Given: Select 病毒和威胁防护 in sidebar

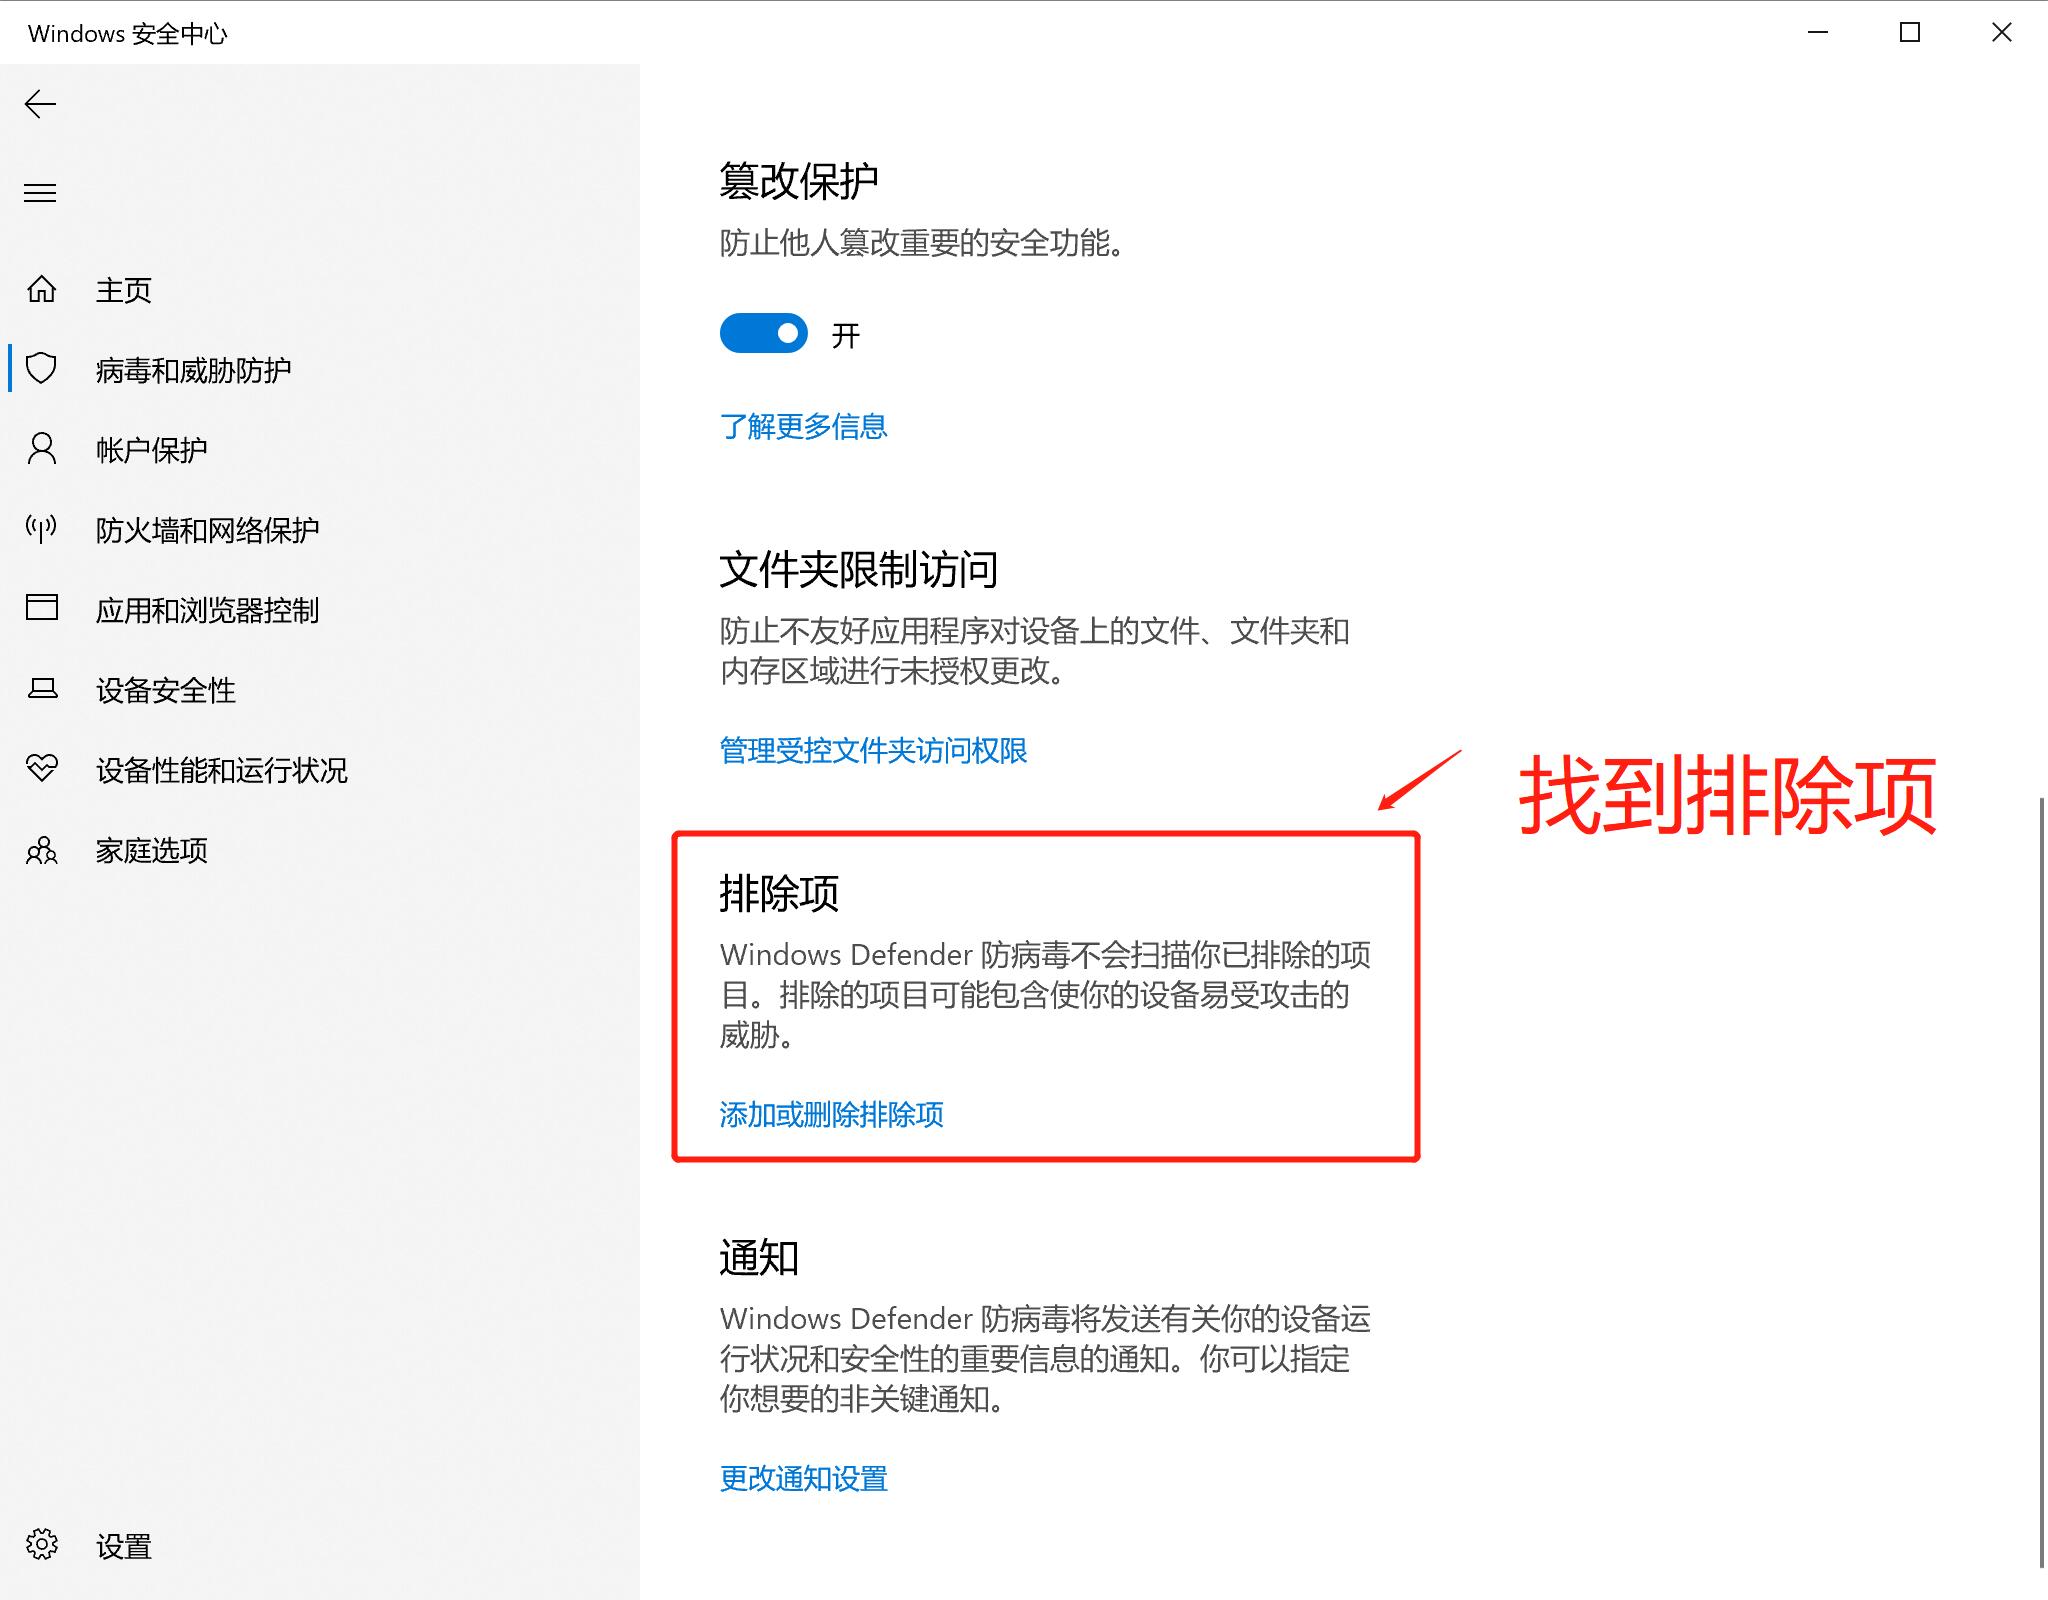Looking at the screenshot, I should coord(193,370).
